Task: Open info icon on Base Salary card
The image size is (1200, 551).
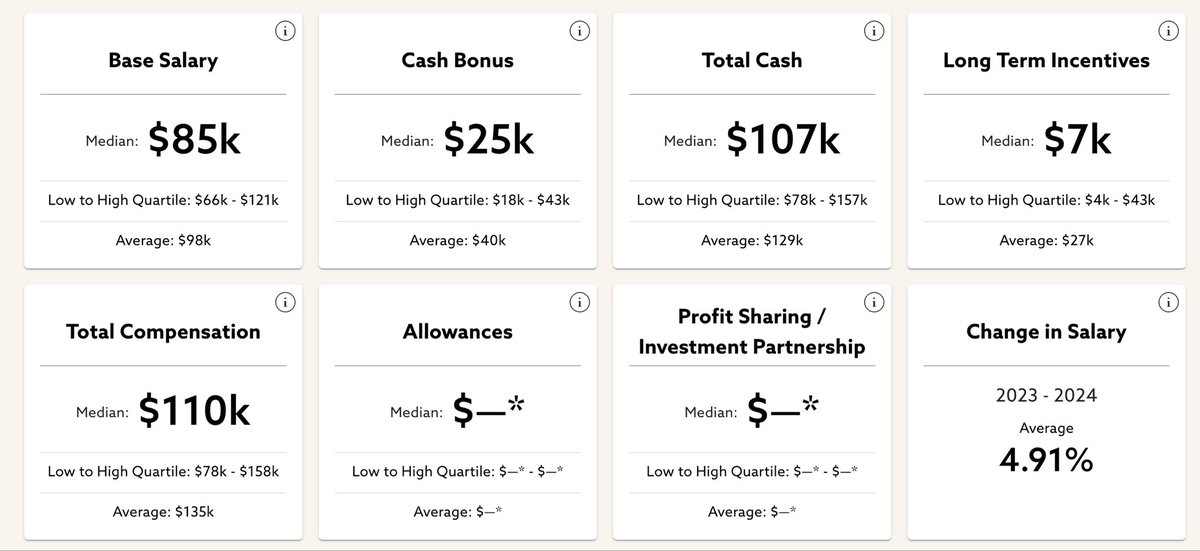Action: [285, 31]
